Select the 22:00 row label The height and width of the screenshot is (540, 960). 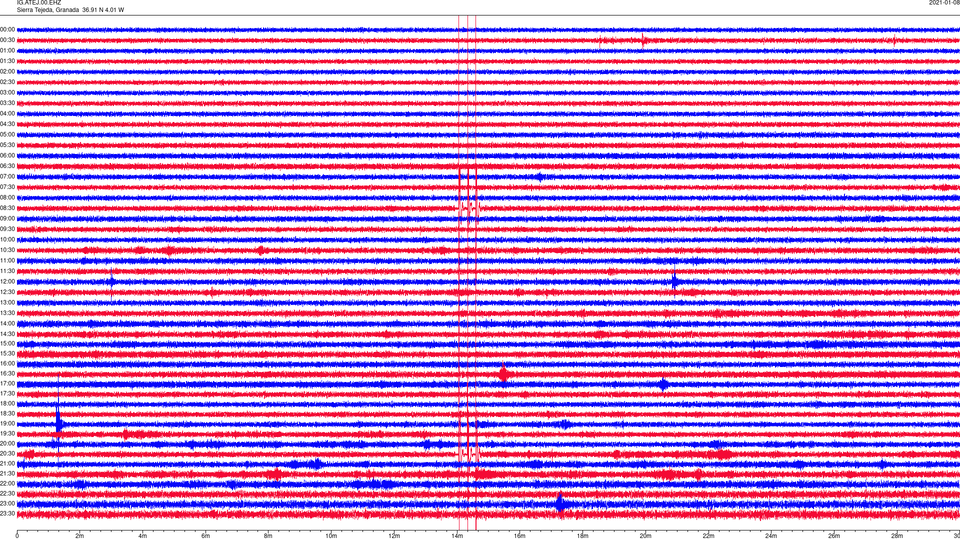point(7,484)
